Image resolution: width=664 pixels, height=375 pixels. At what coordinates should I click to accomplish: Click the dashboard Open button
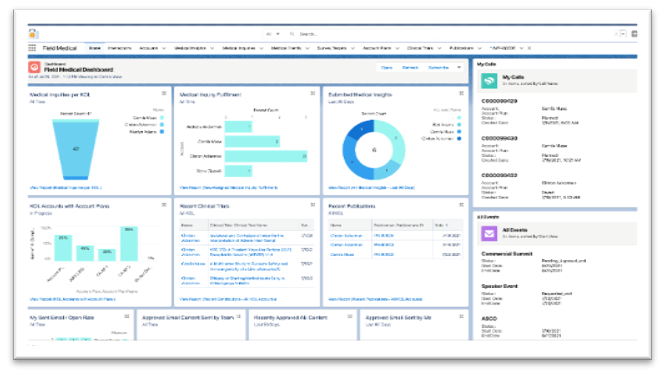(387, 68)
